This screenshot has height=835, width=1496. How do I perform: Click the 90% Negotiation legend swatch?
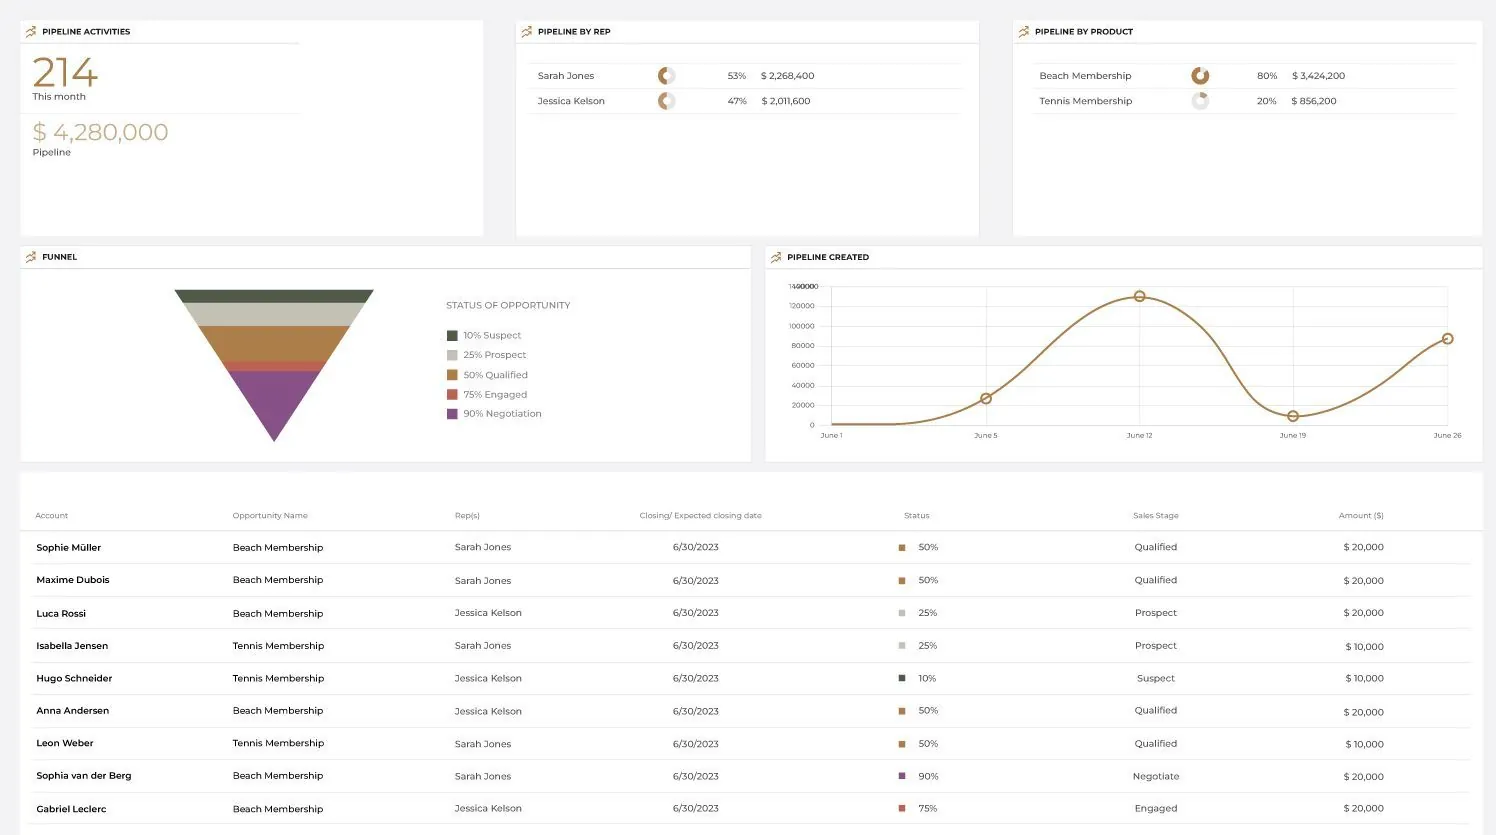point(452,414)
